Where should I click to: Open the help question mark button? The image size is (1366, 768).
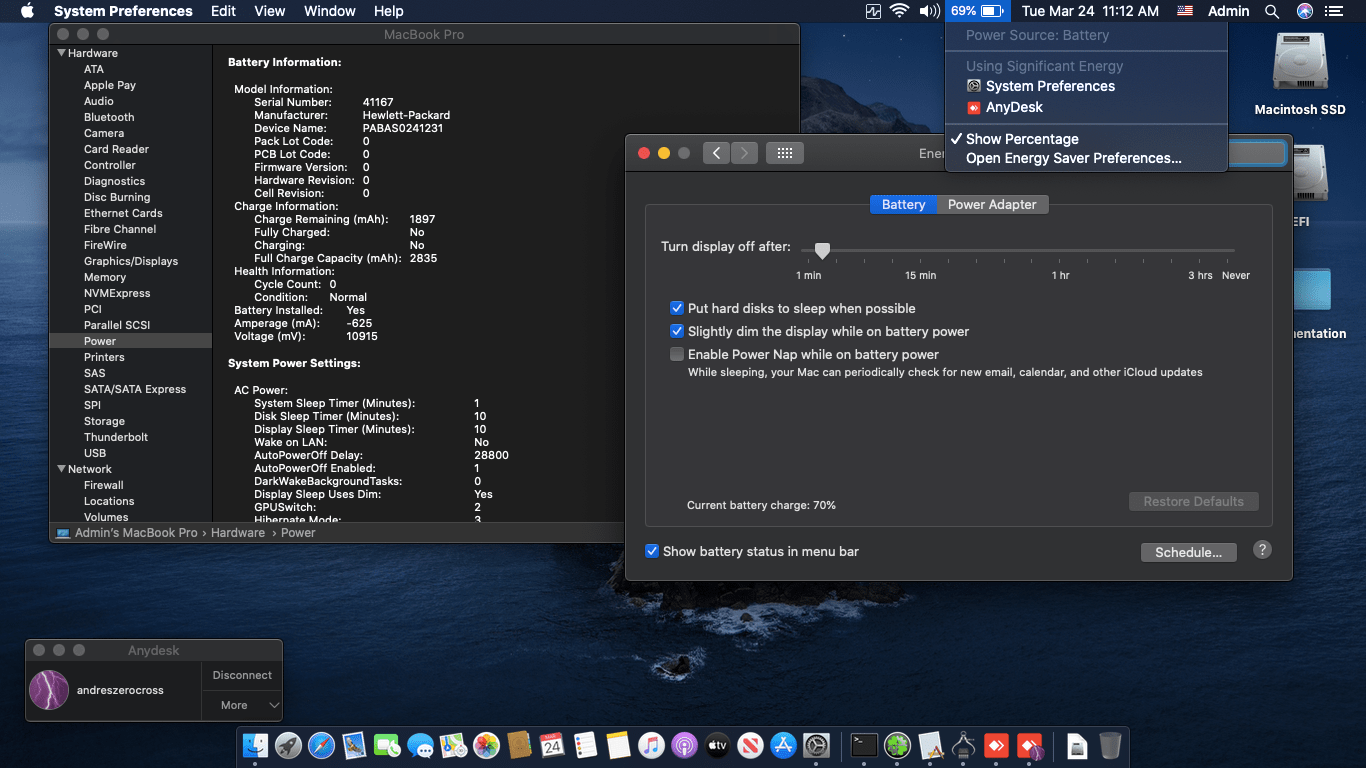coord(1262,550)
